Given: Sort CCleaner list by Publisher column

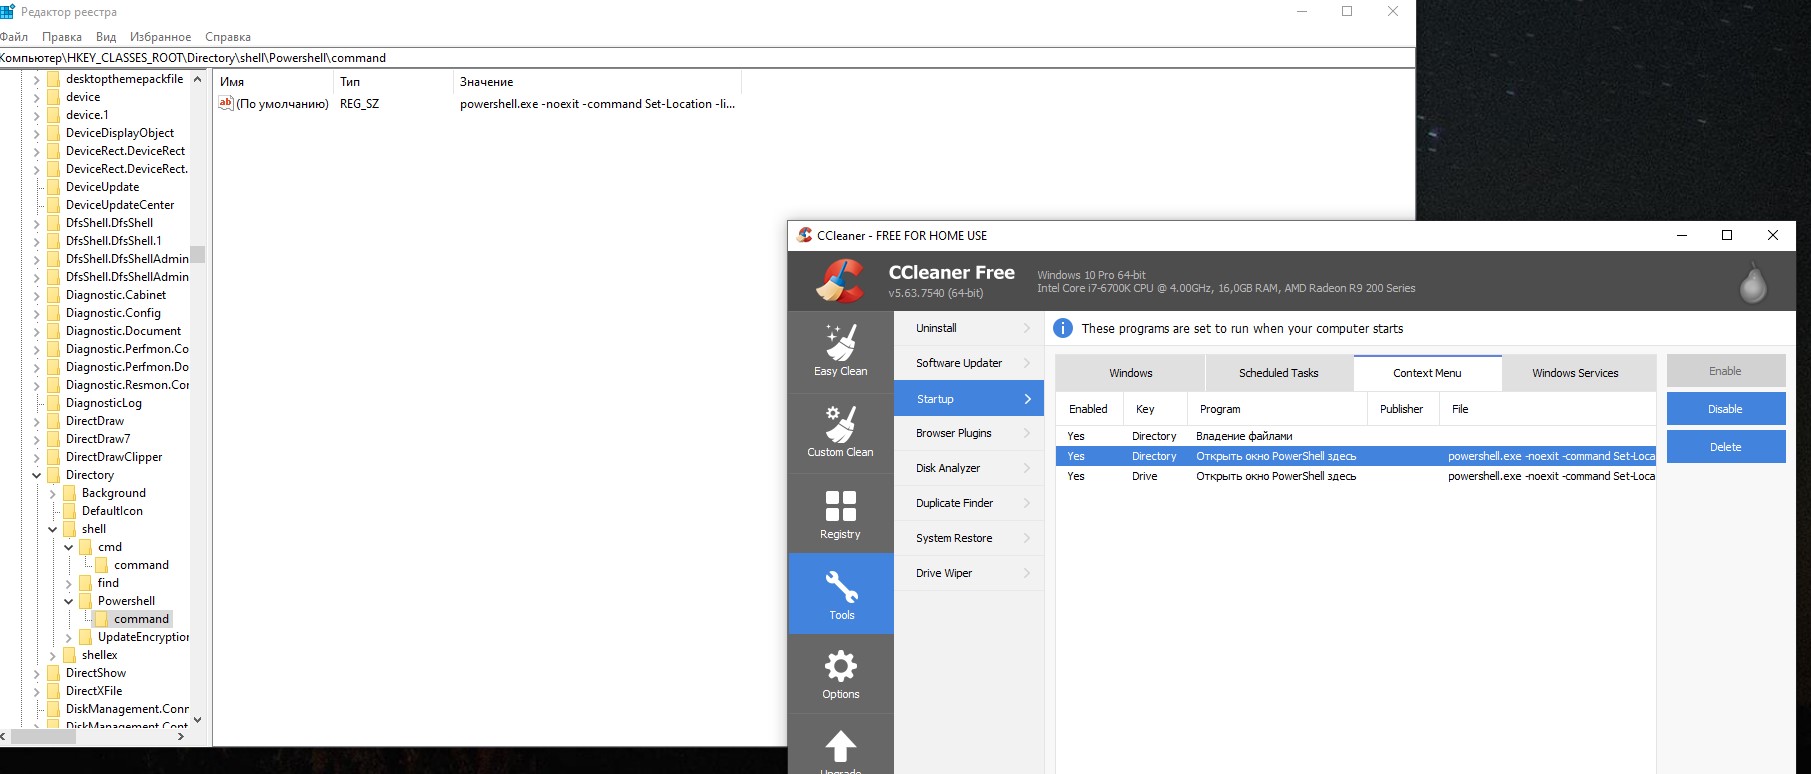Looking at the screenshot, I should (1402, 409).
